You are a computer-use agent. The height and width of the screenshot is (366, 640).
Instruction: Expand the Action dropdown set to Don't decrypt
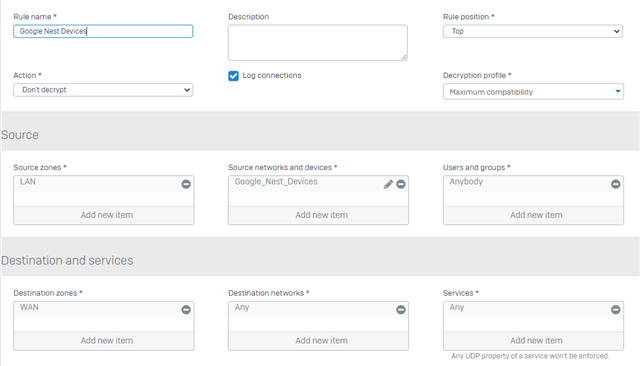click(x=103, y=90)
